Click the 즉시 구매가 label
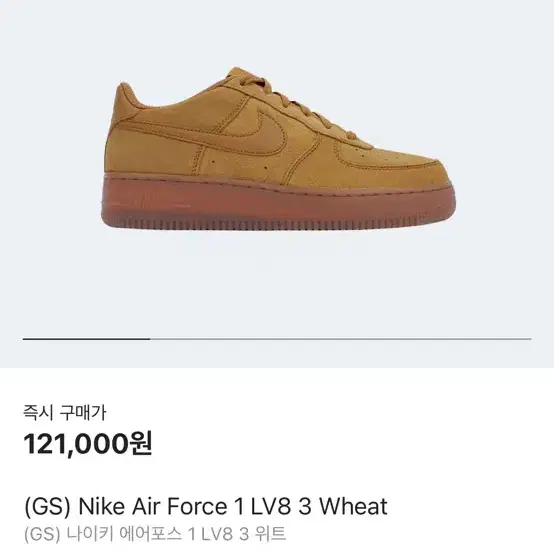554x554 pixels. (65, 412)
